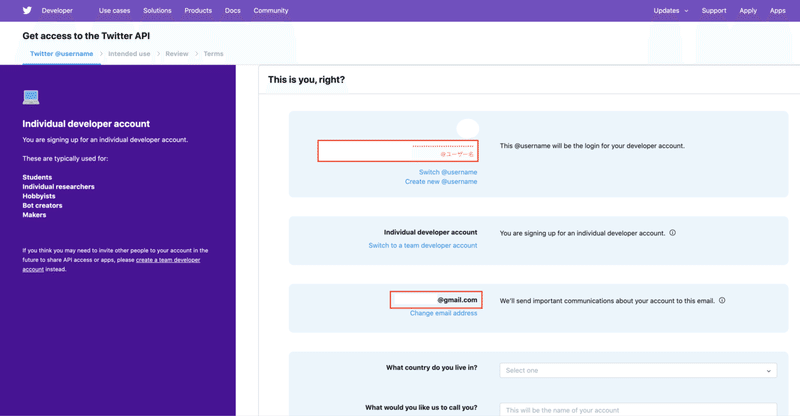Screen dimensions: 800x416
Task: Click the This @username will be the login text
Action: 592,146
